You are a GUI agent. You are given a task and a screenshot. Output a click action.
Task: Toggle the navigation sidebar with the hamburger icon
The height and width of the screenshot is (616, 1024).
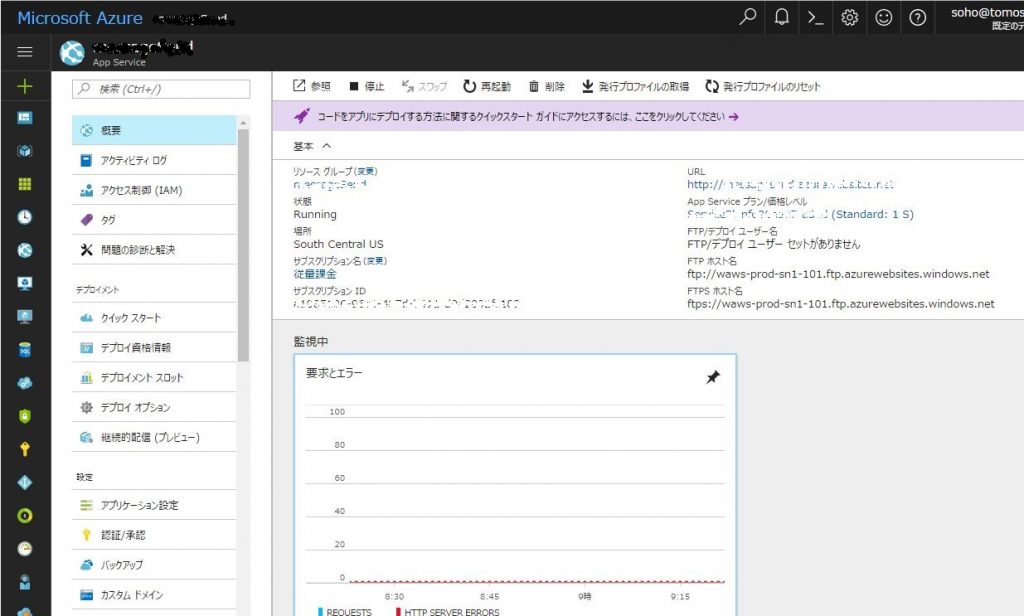[x=25, y=52]
